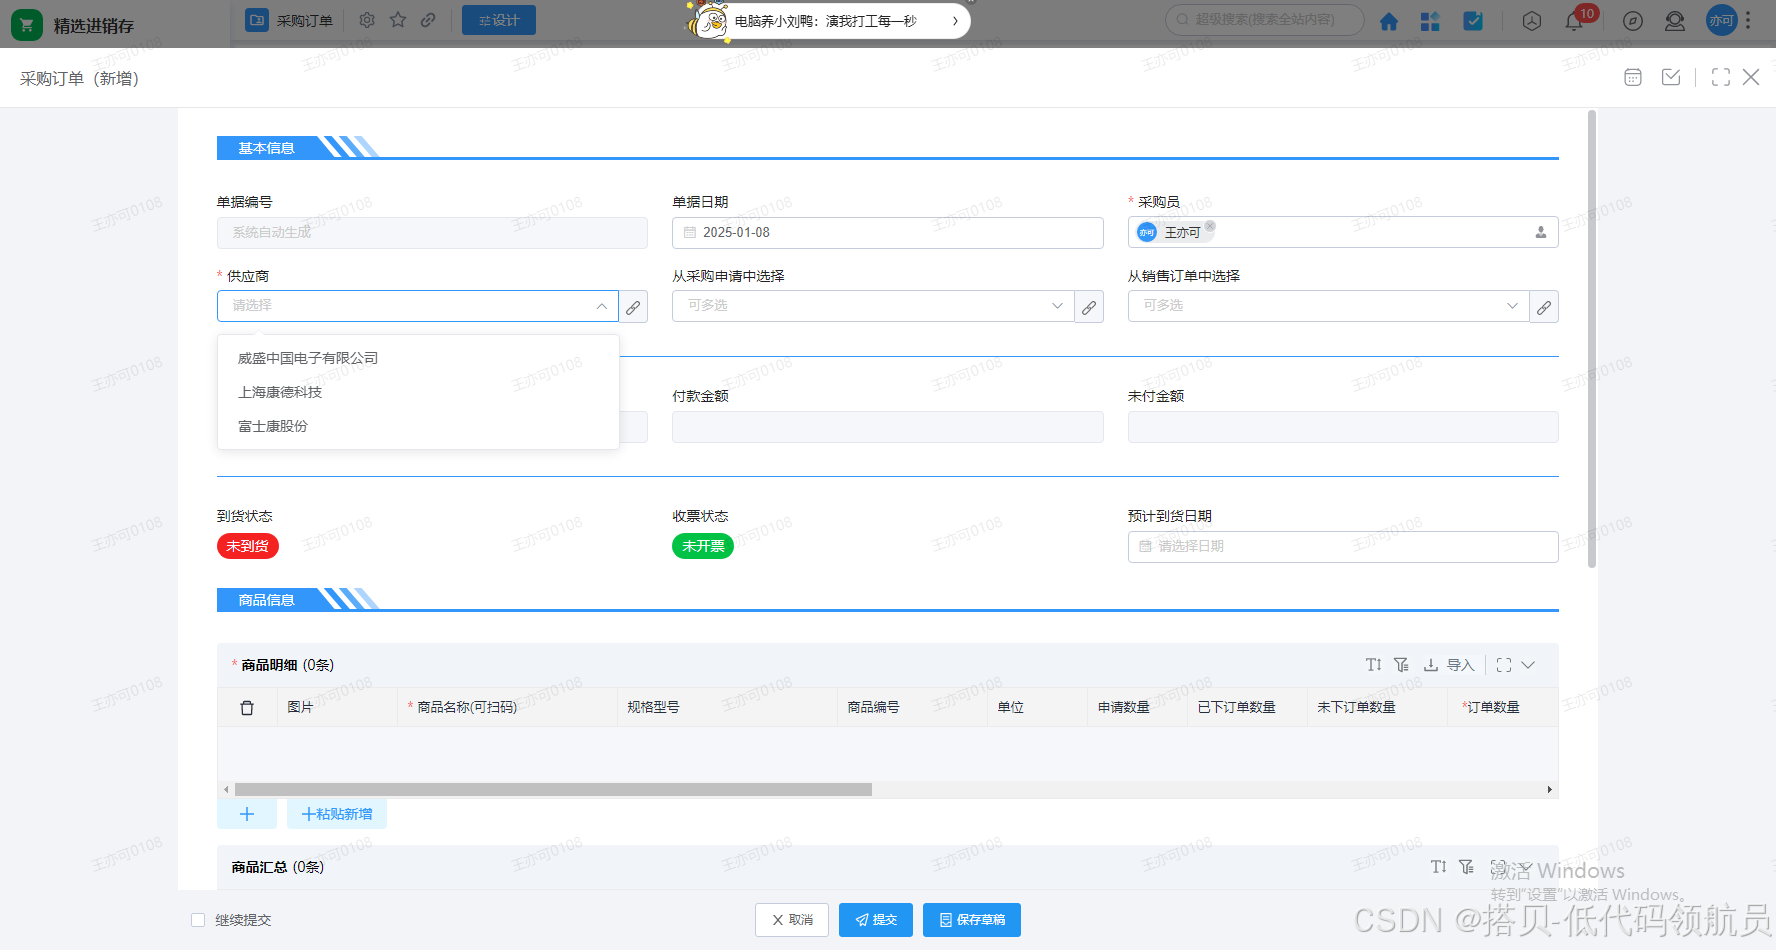Click the 提交 submit button
The width and height of the screenshot is (1776, 950).
875,920
